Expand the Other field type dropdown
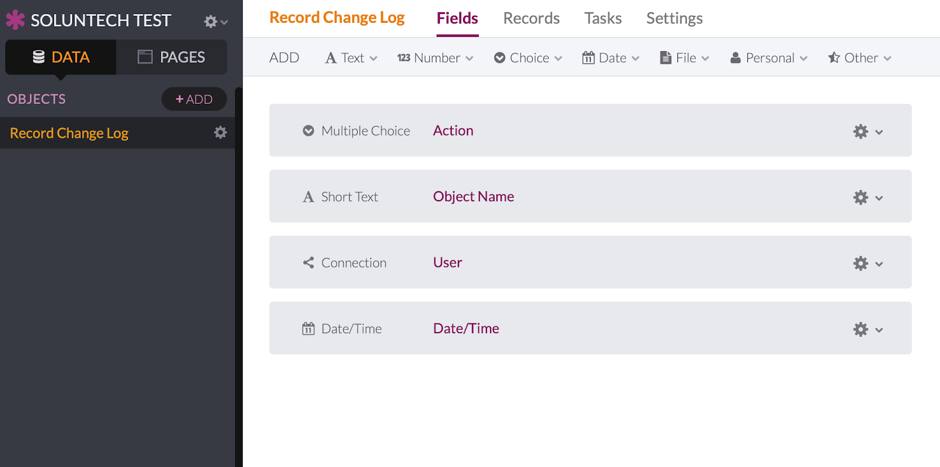Image resolution: width=940 pixels, height=467 pixels. (x=860, y=58)
